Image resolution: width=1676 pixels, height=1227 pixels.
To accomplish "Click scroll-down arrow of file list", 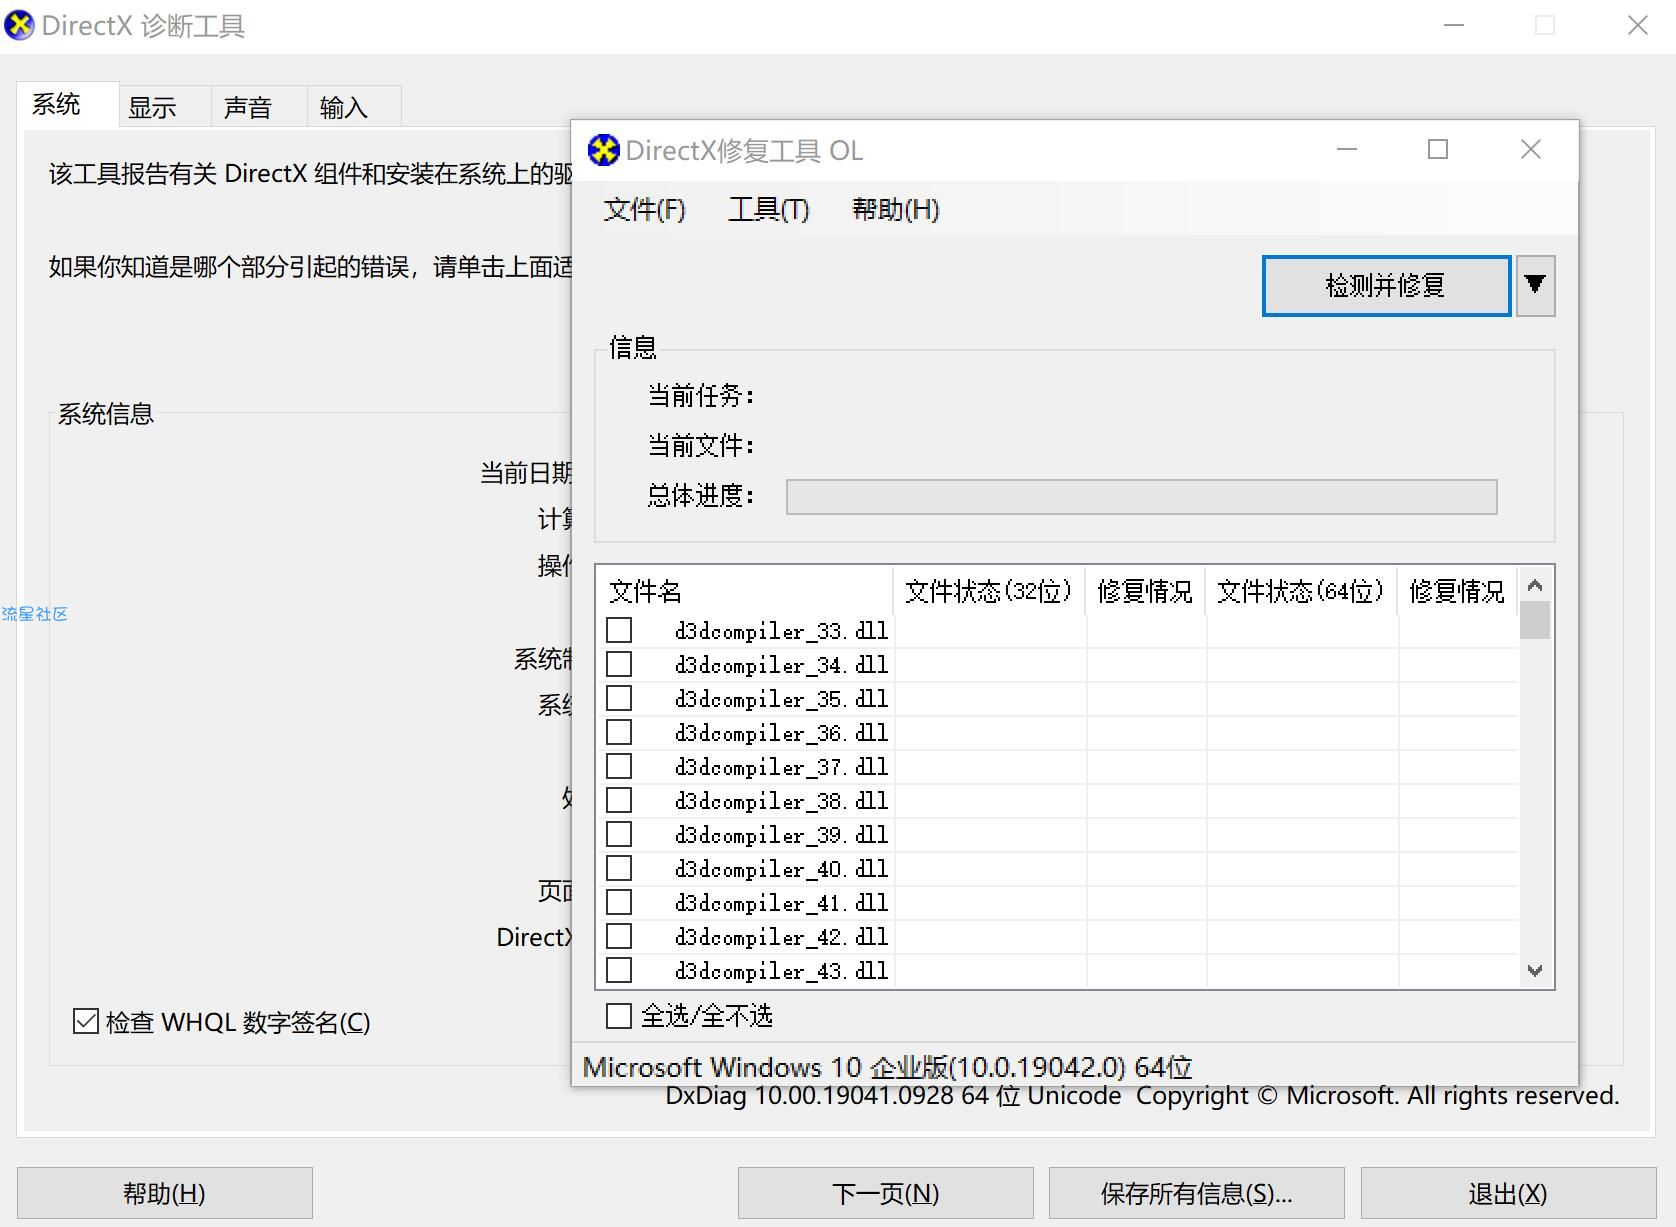I will point(1535,970).
